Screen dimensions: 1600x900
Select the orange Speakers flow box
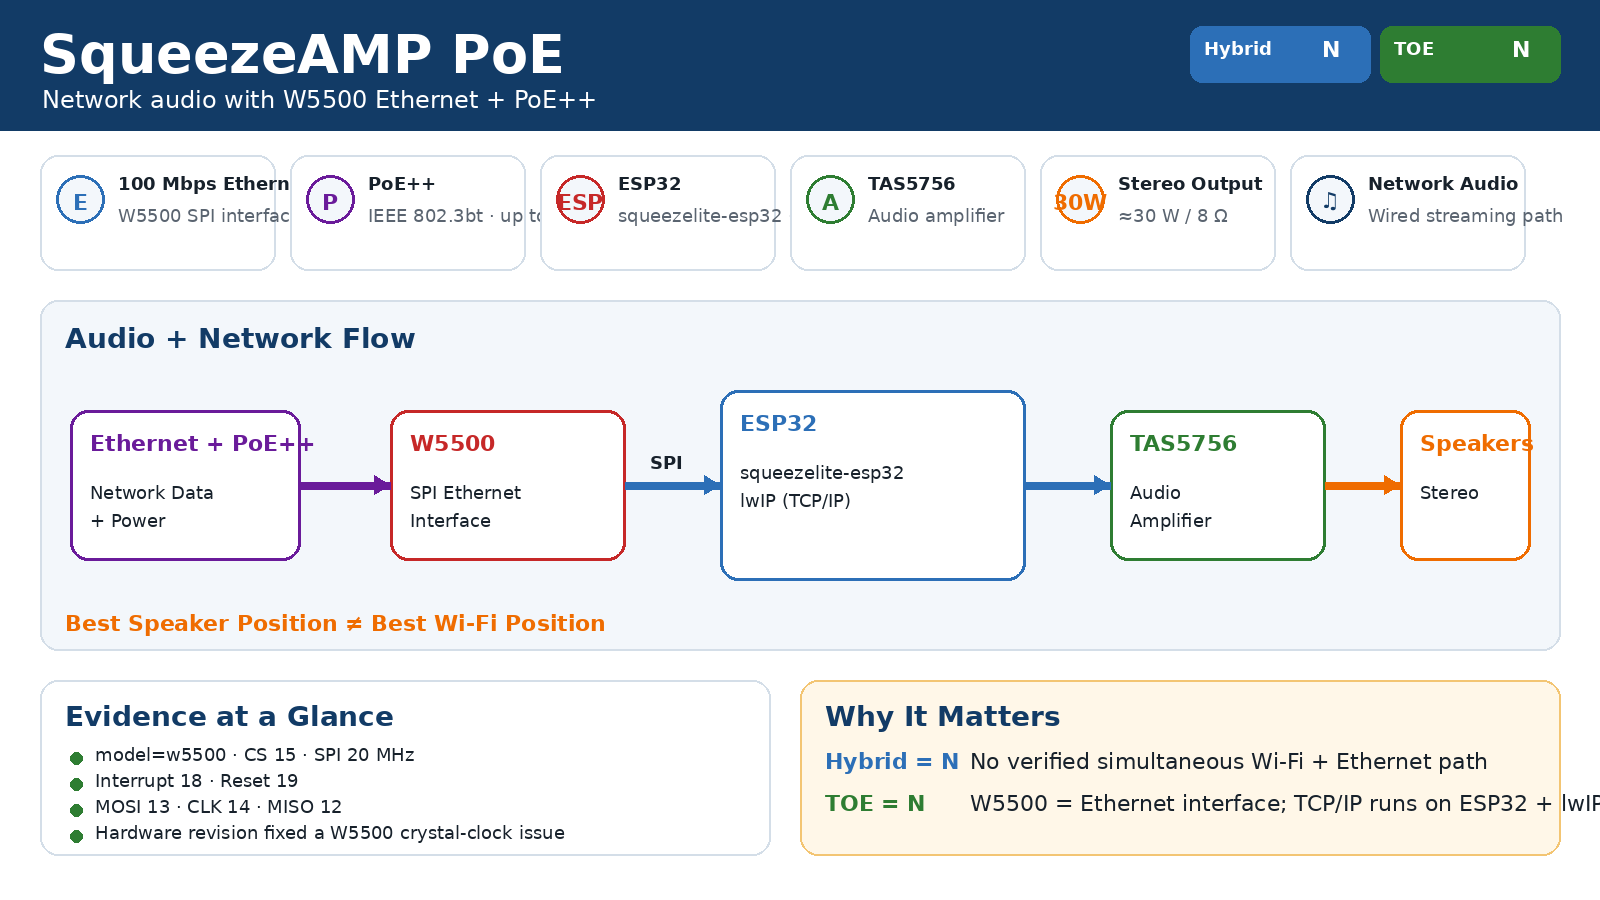[1466, 485]
